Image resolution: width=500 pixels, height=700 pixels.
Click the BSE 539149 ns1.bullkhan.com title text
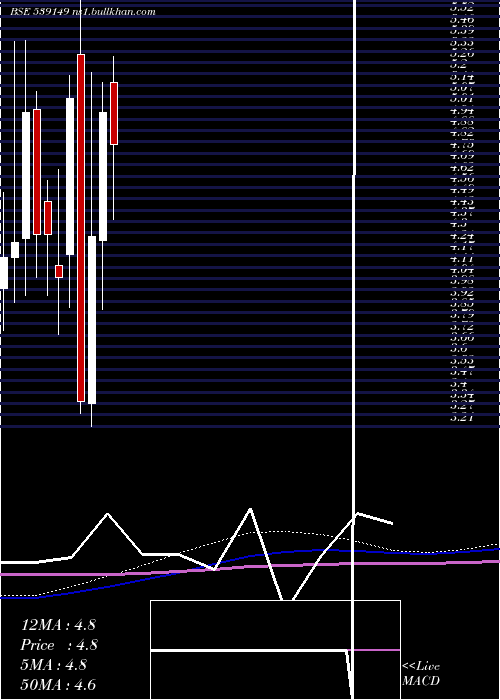[x=83, y=12]
